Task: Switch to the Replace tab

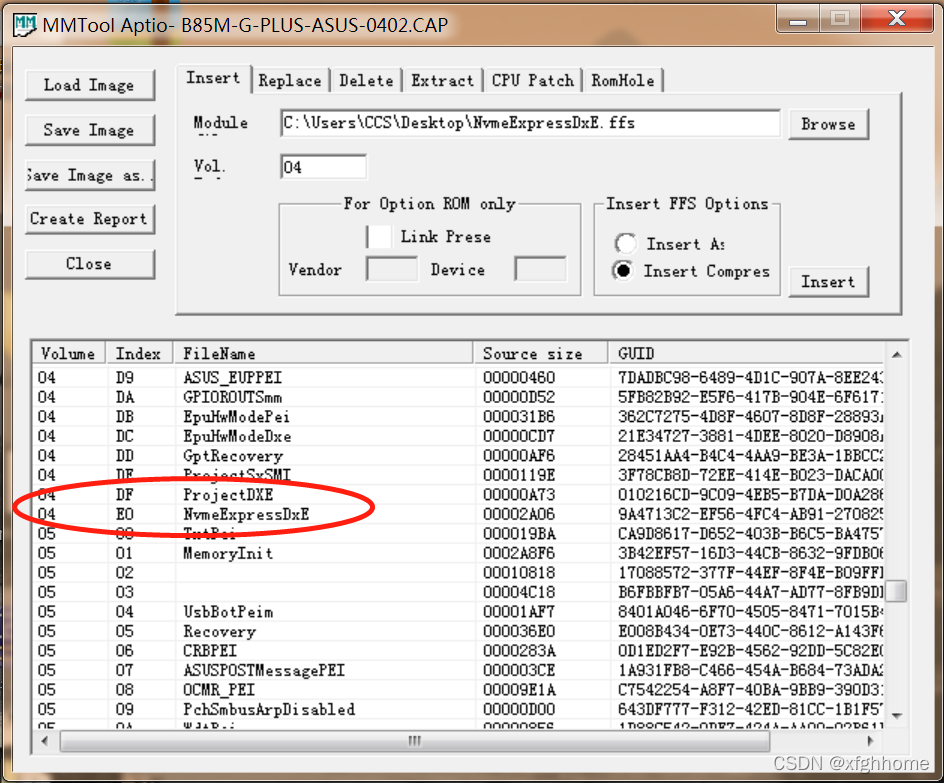Action: pos(290,81)
